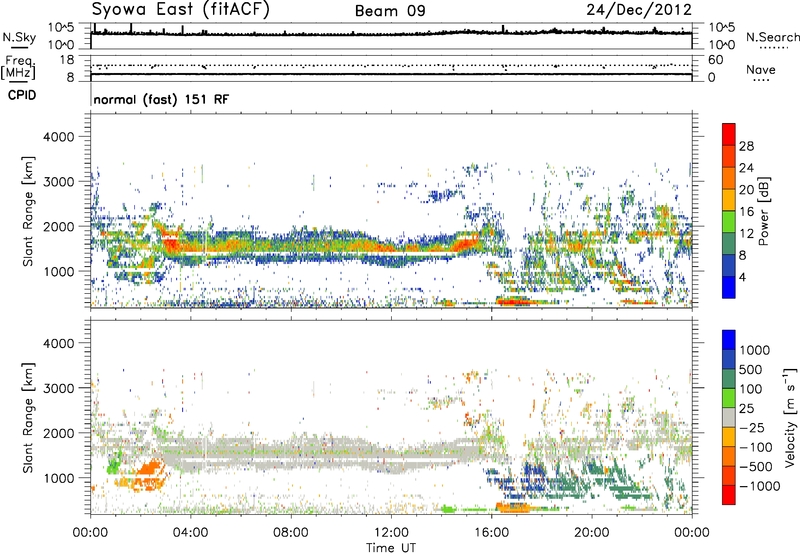Screen dimensions: 800x554
Task: Click the "Time UT" axis title
Action: 391,548
